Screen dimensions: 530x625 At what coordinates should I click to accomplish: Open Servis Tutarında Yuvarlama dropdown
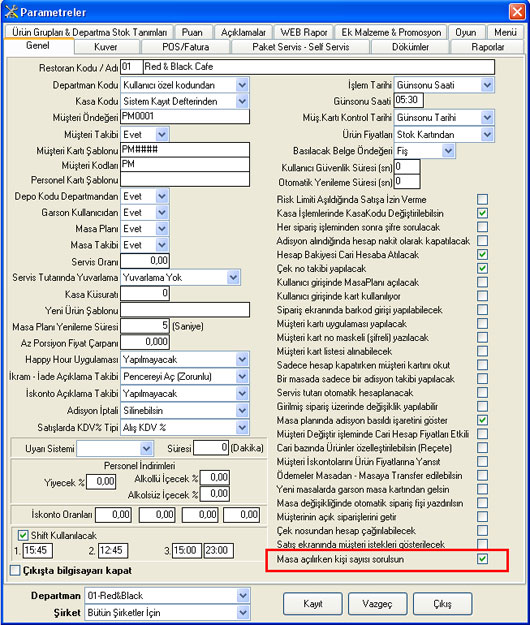[233, 277]
